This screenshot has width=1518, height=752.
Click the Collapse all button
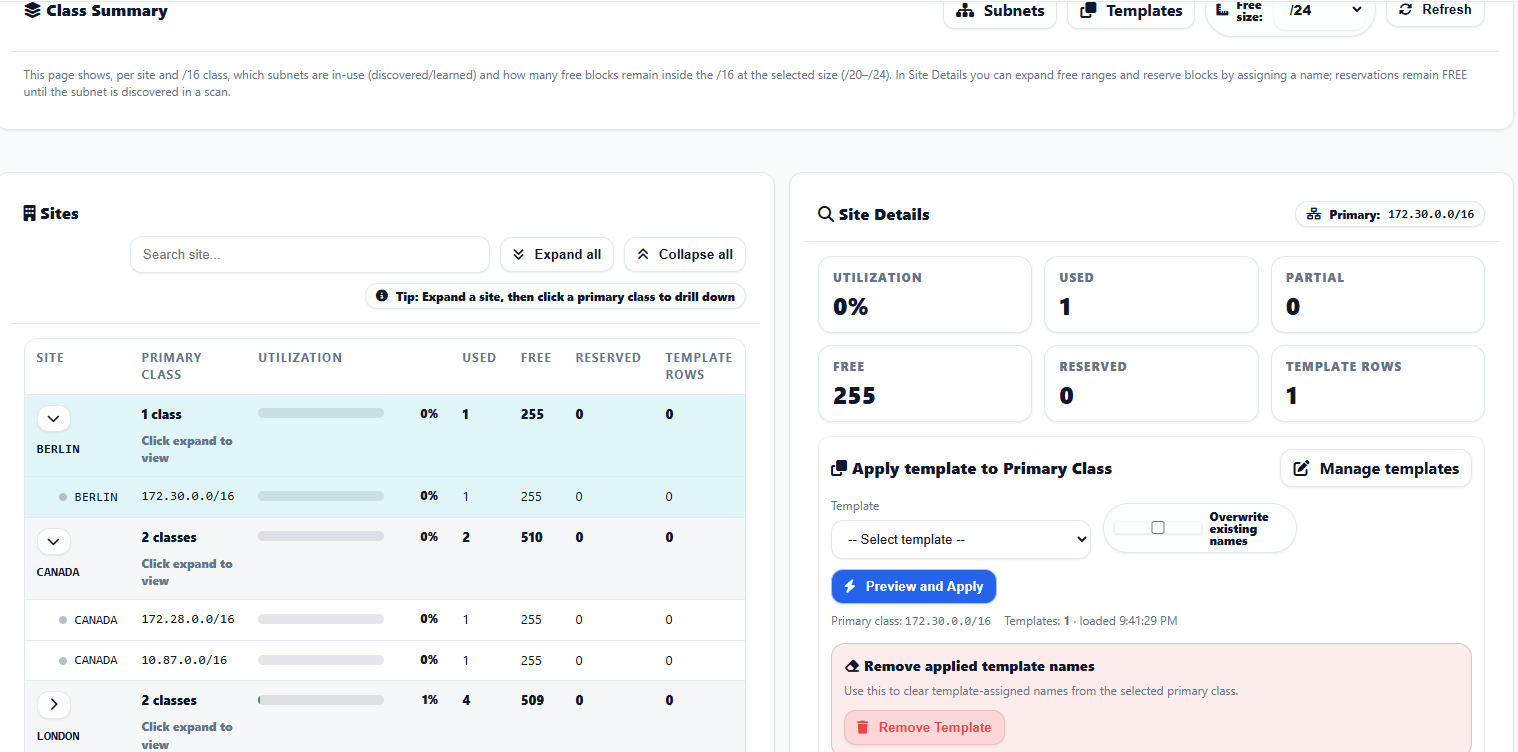(685, 254)
